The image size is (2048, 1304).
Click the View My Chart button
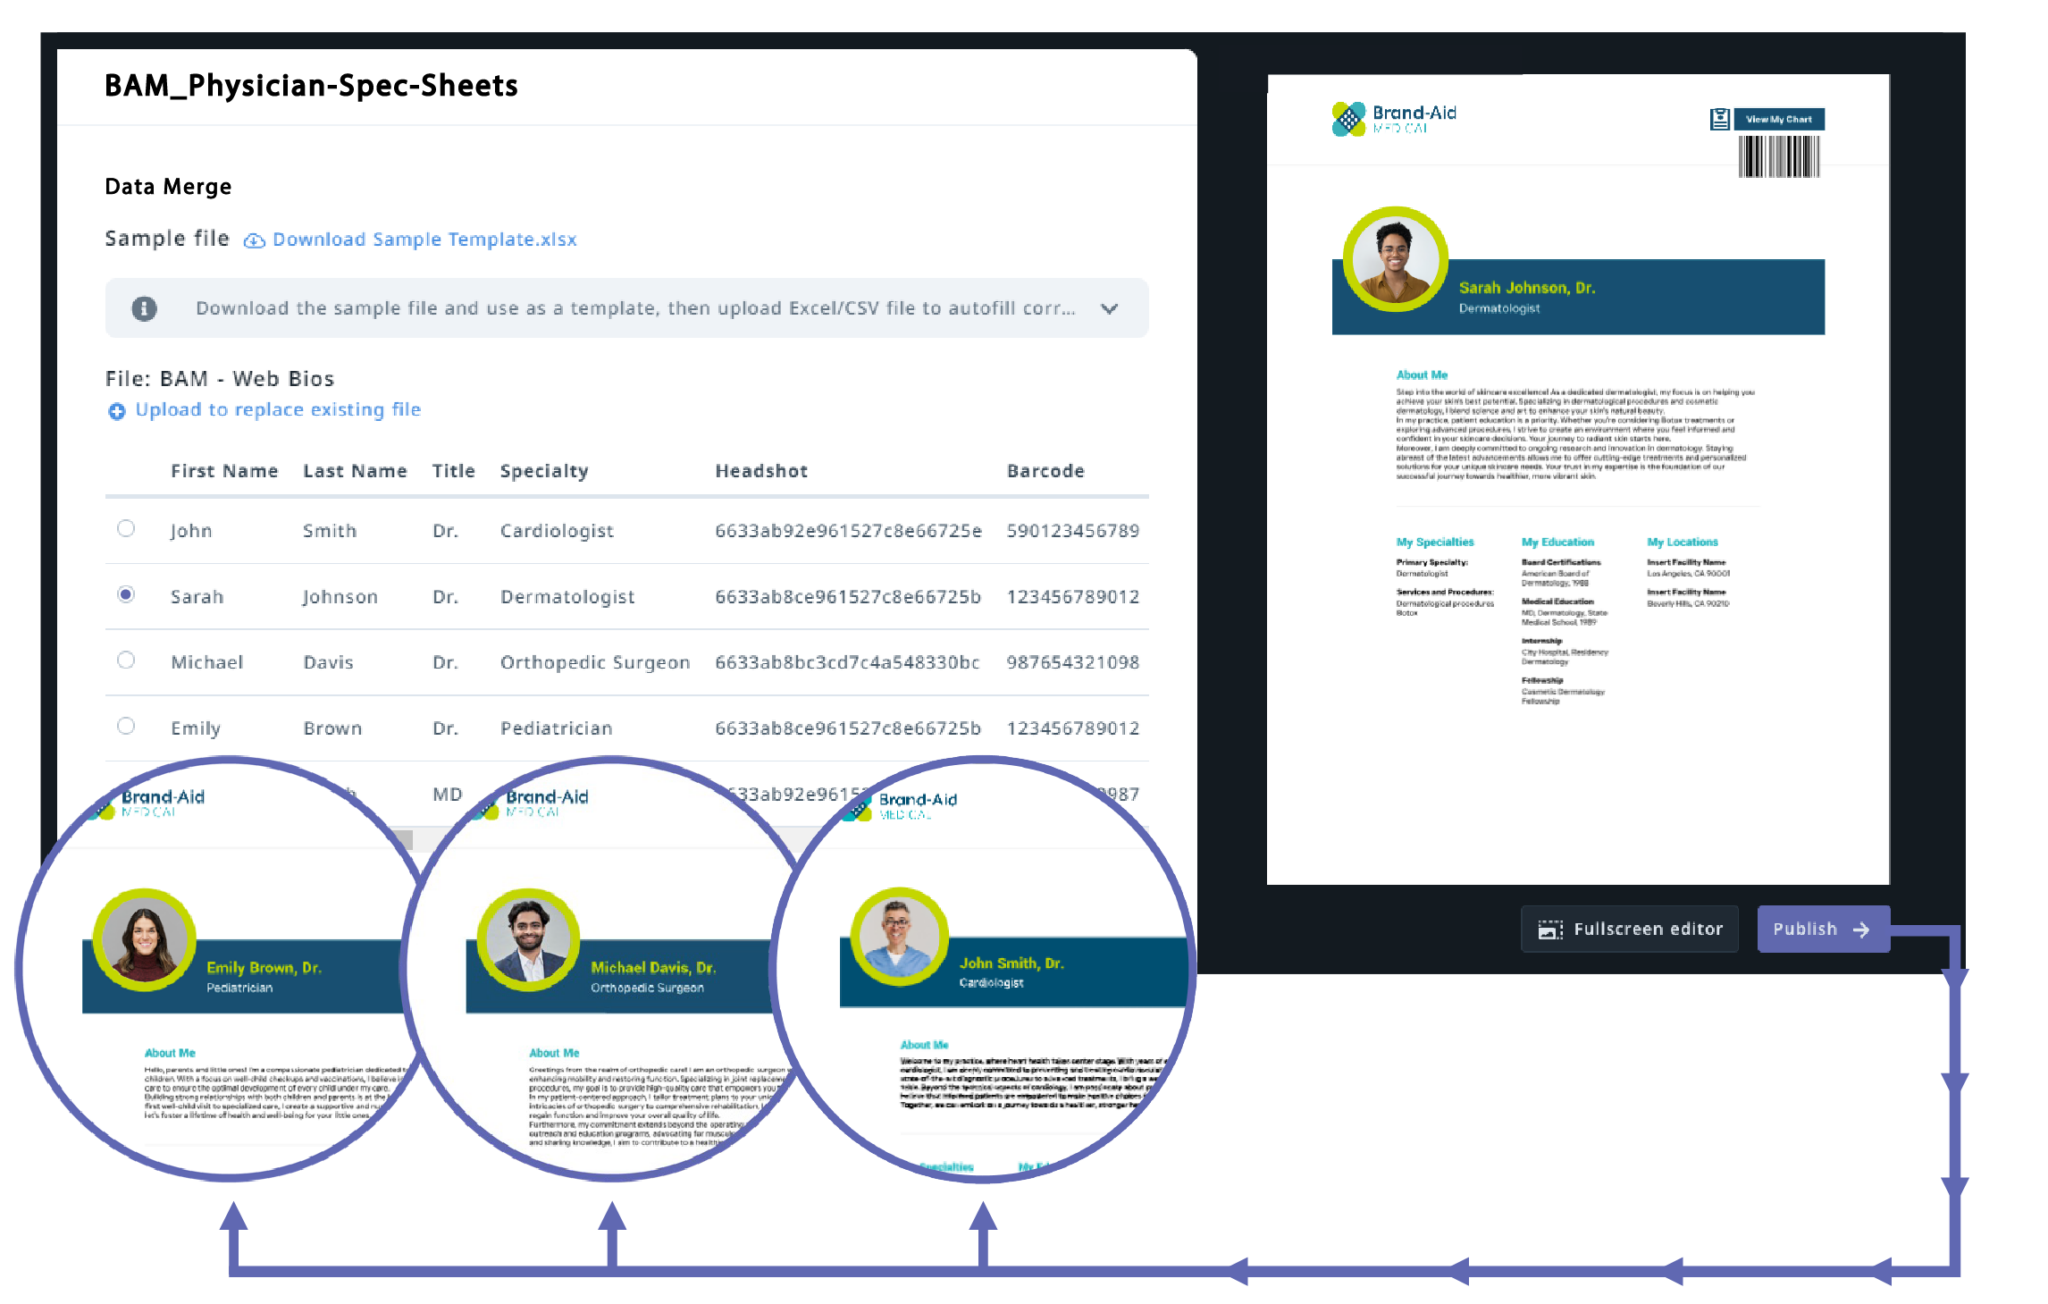(1778, 119)
